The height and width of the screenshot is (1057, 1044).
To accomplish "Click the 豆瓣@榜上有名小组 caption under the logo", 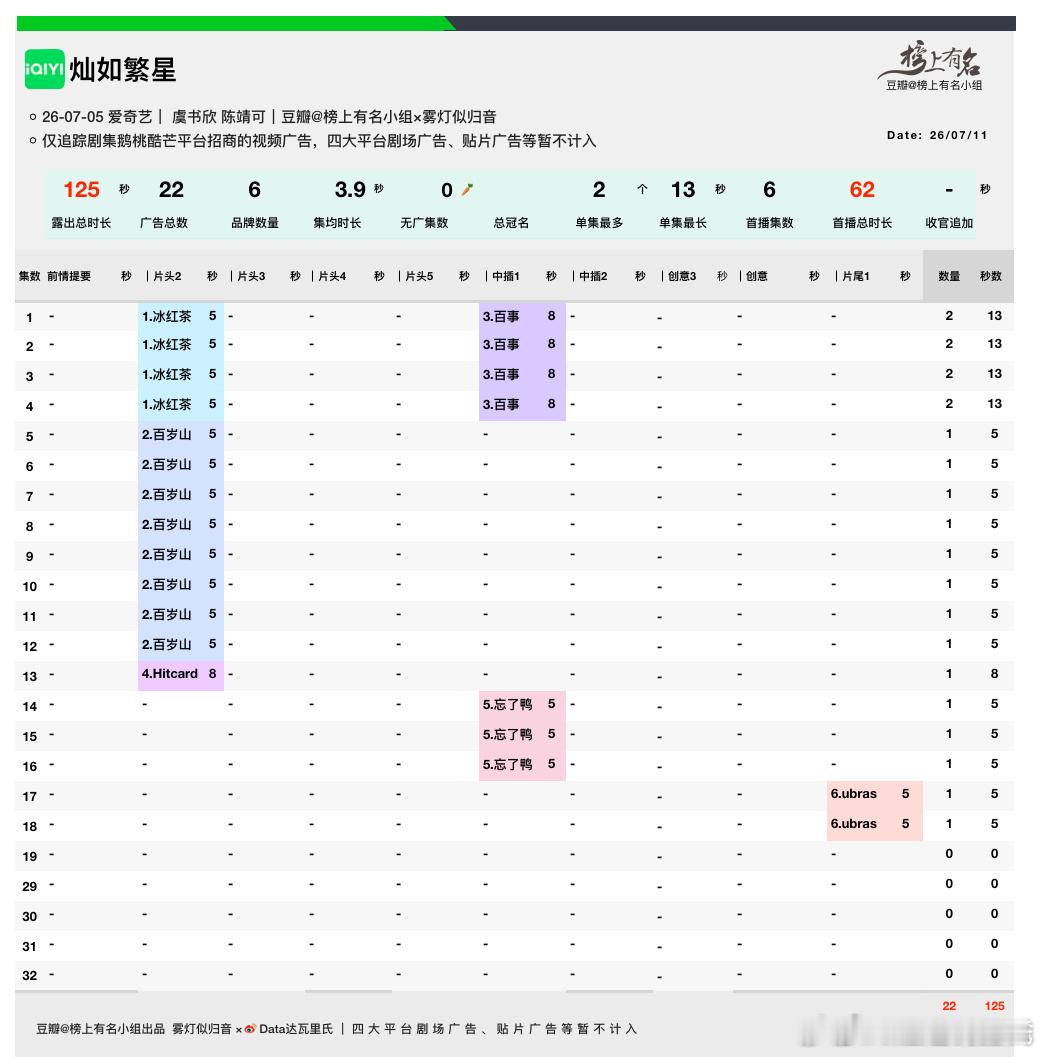I will coord(933,85).
